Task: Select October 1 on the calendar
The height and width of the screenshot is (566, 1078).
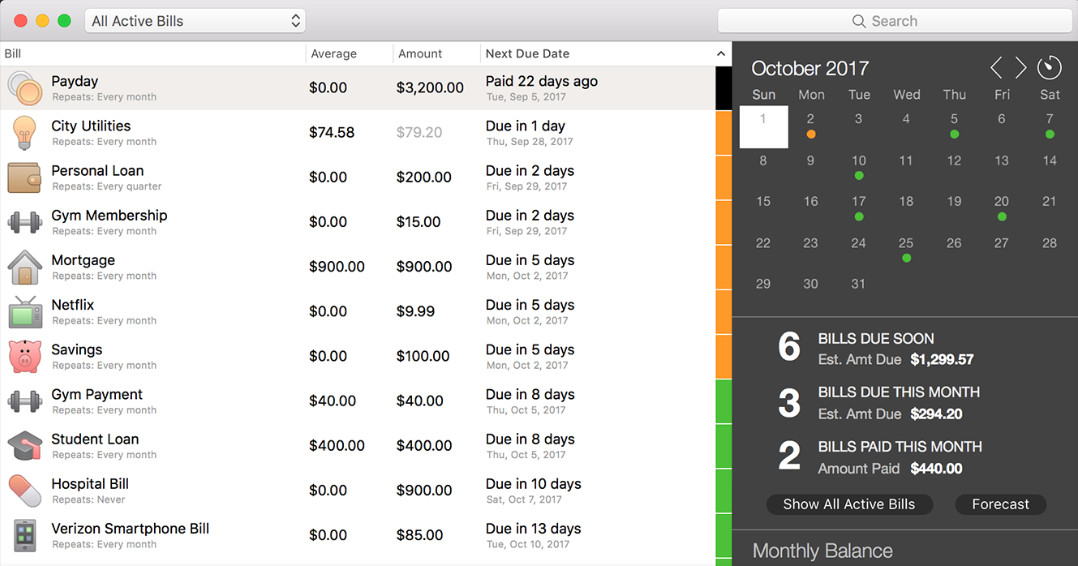Action: click(x=763, y=127)
